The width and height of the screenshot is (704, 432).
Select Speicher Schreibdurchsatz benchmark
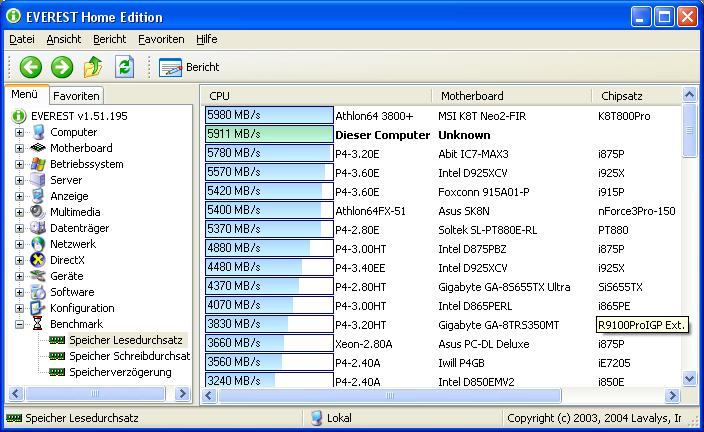click(130, 356)
